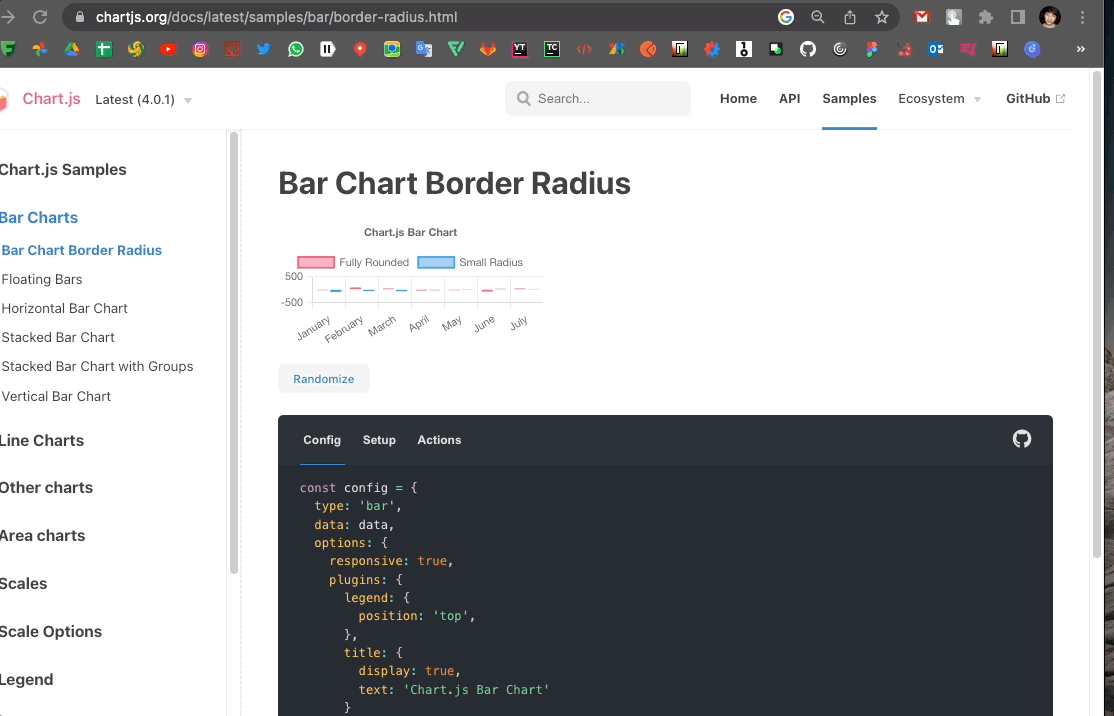Image resolution: width=1114 pixels, height=716 pixels.
Task: Open the Chrome profile avatar
Action: point(1050,17)
